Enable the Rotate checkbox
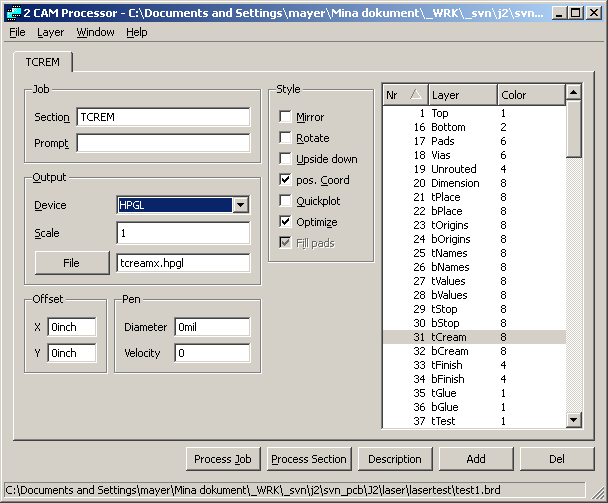The height and width of the screenshot is (503, 608). coord(285,137)
